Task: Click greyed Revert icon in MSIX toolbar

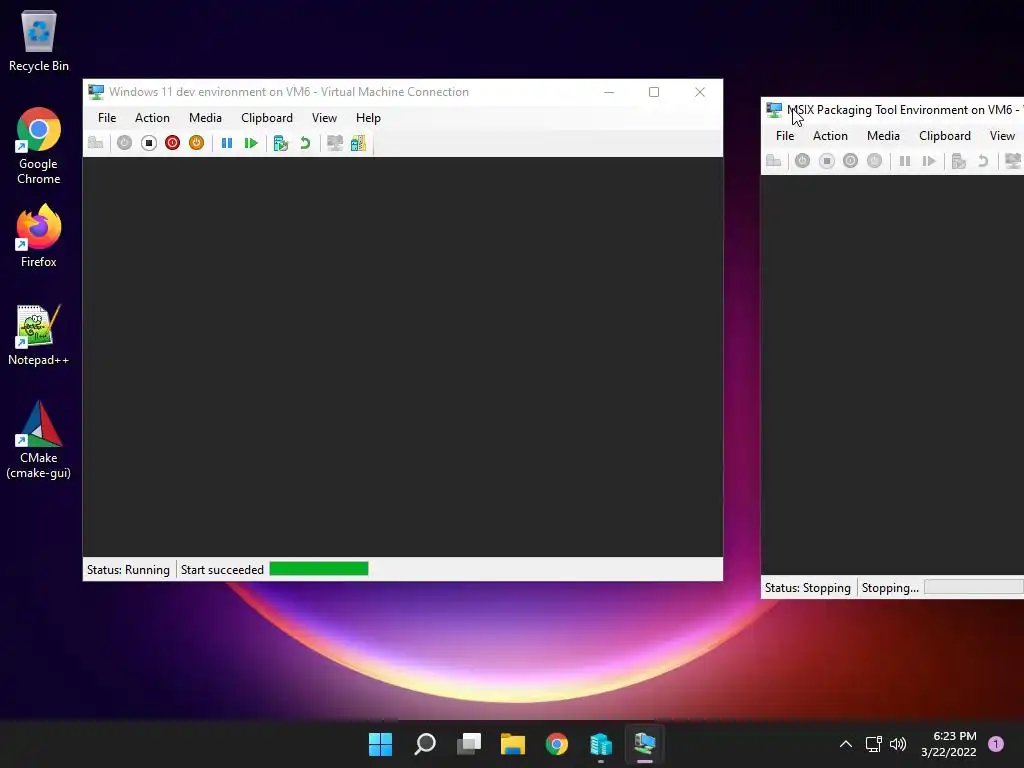Action: tap(983, 161)
